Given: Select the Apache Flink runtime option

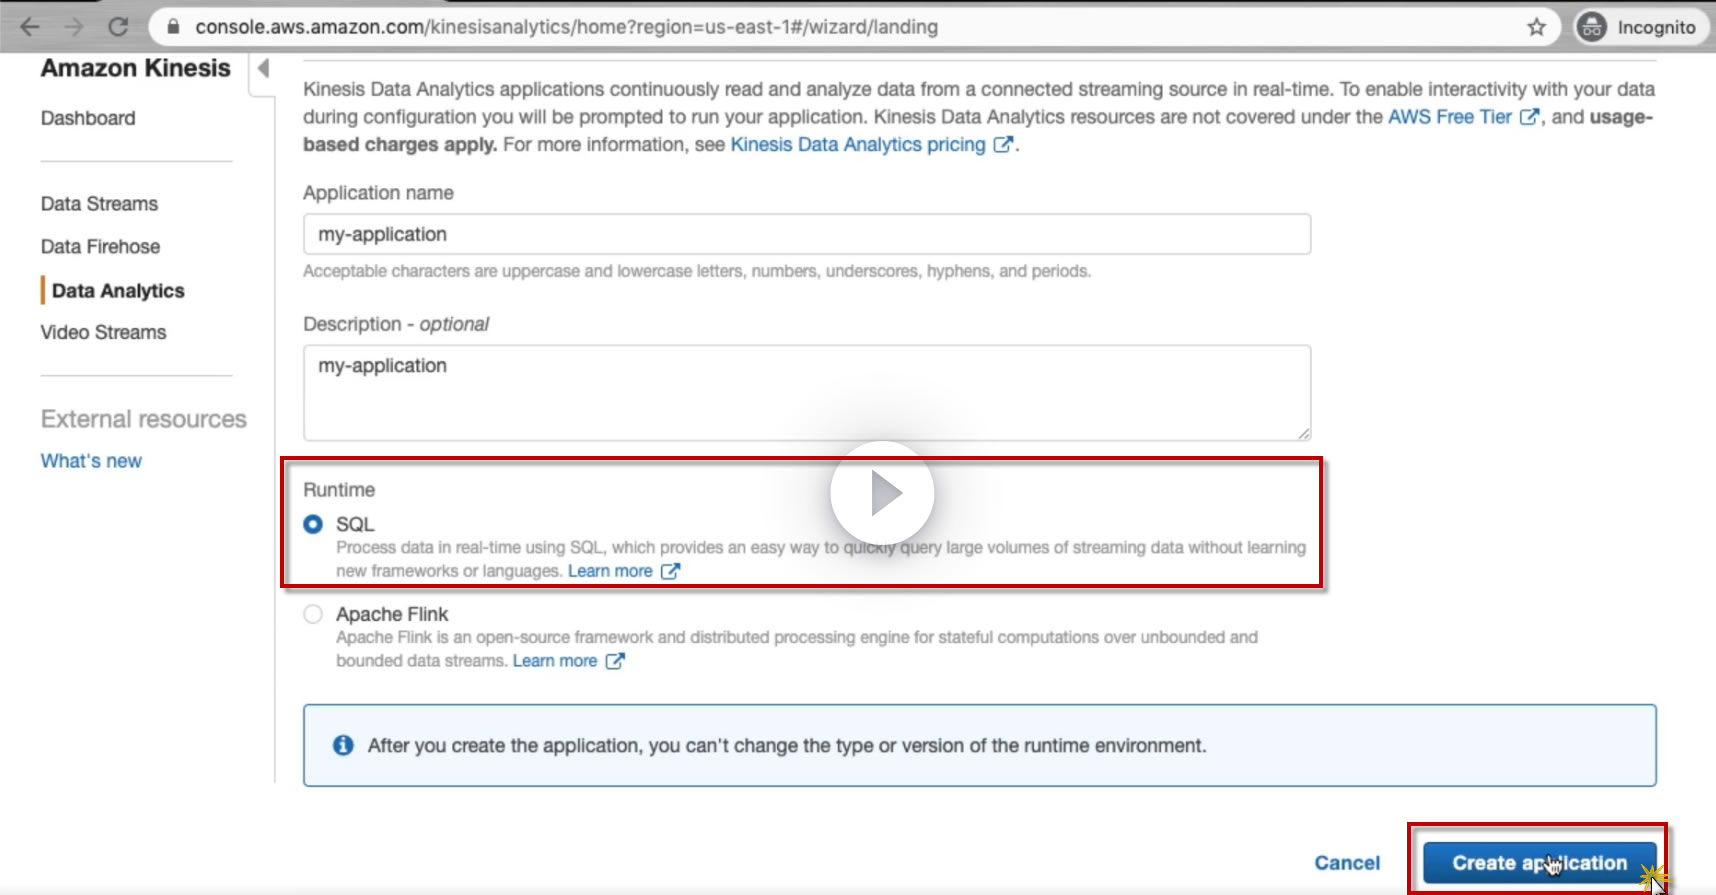Looking at the screenshot, I should [x=313, y=614].
